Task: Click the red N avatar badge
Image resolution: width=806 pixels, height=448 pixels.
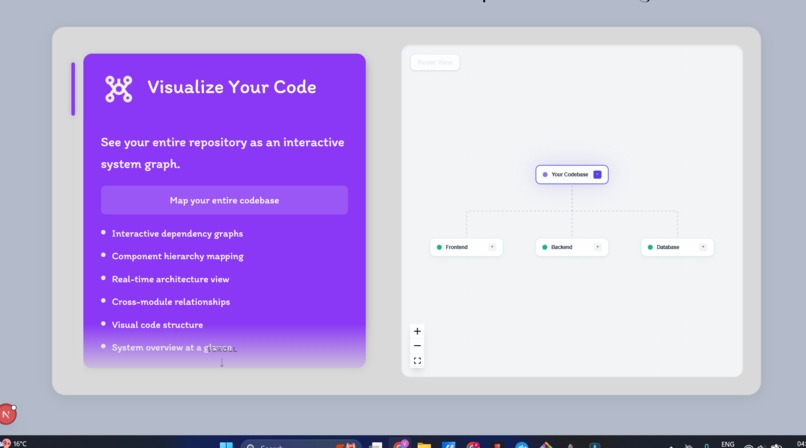Action: tap(7, 414)
